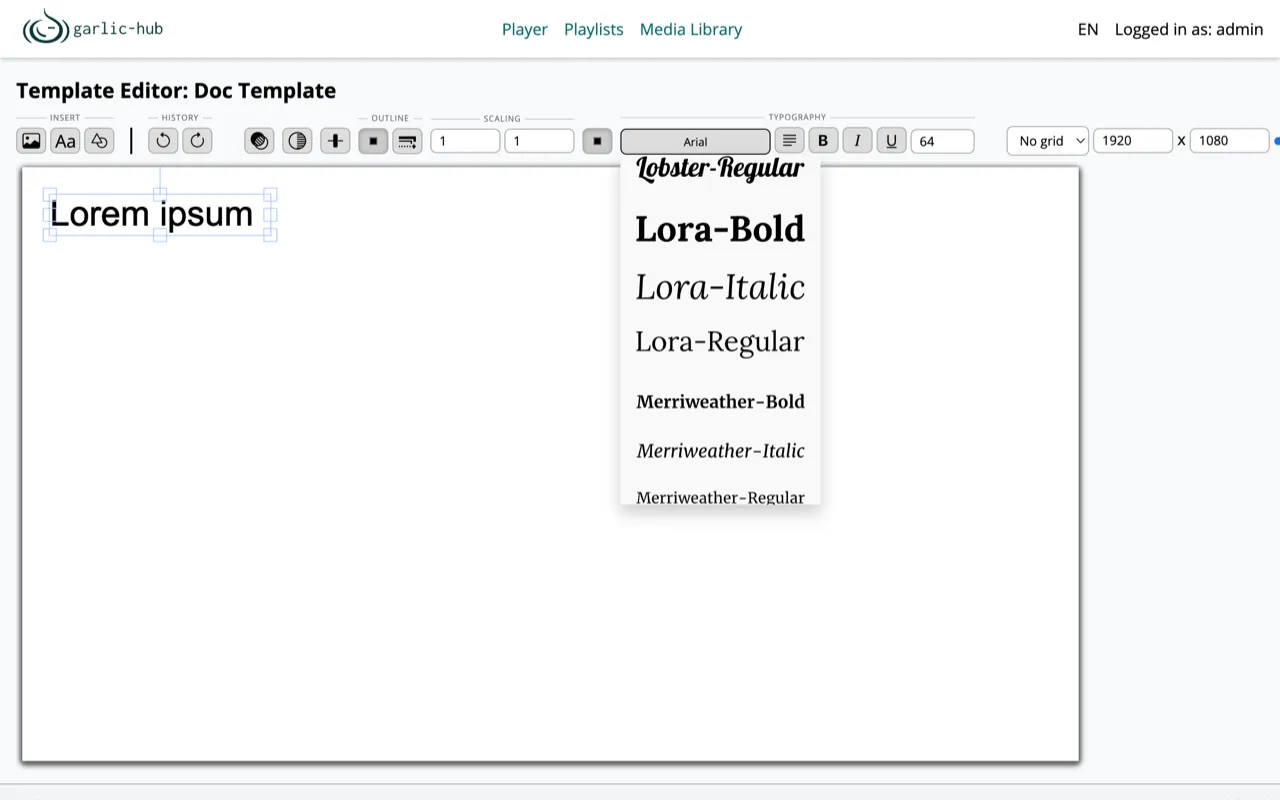Toggle bold formatting
The width and height of the screenshot is (1280, 800).
(x=823, y=141)
